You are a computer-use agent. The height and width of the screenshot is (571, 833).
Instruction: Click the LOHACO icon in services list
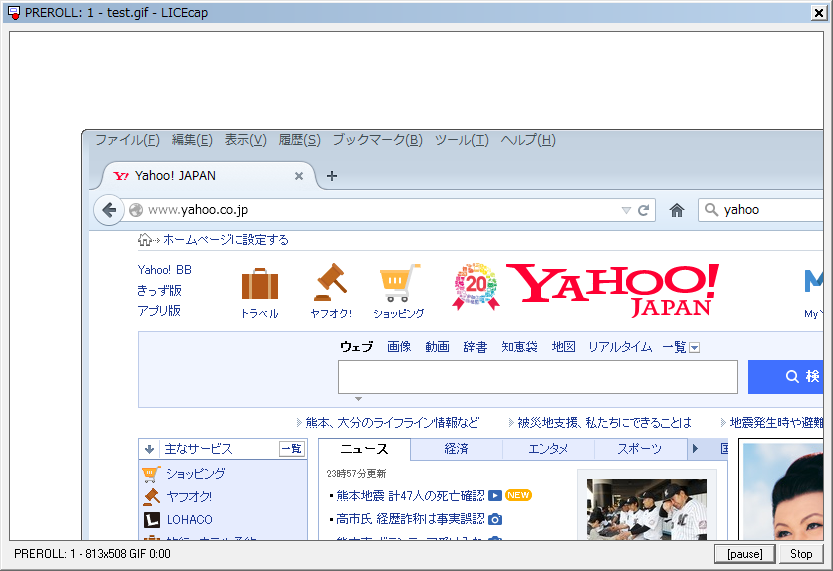[x=152, y=520]
